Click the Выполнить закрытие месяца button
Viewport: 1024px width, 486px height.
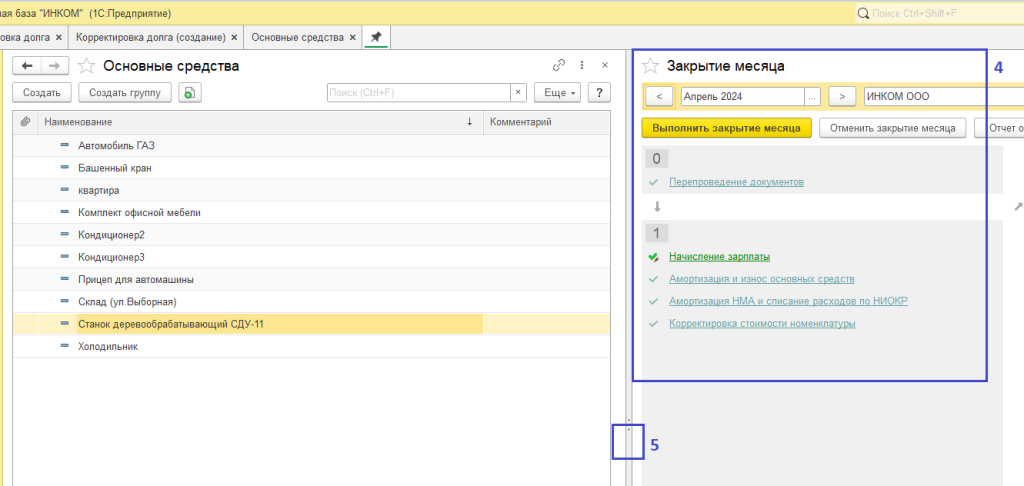coord(726,128)
